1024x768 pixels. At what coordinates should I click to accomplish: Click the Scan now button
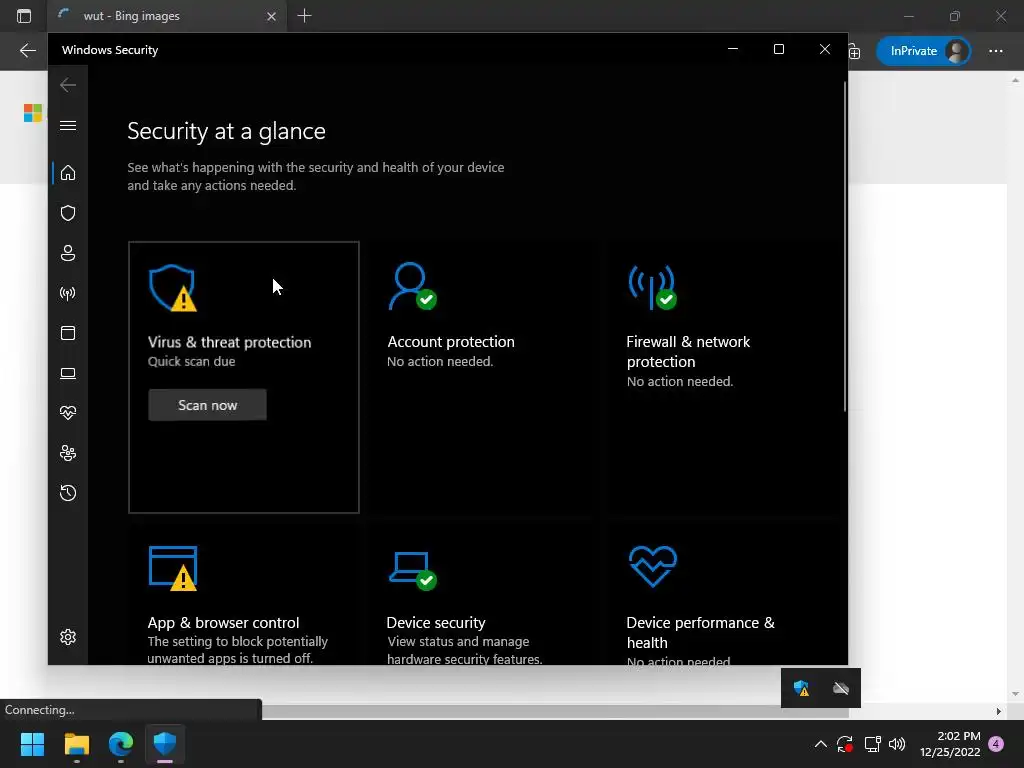pos(207,405)
